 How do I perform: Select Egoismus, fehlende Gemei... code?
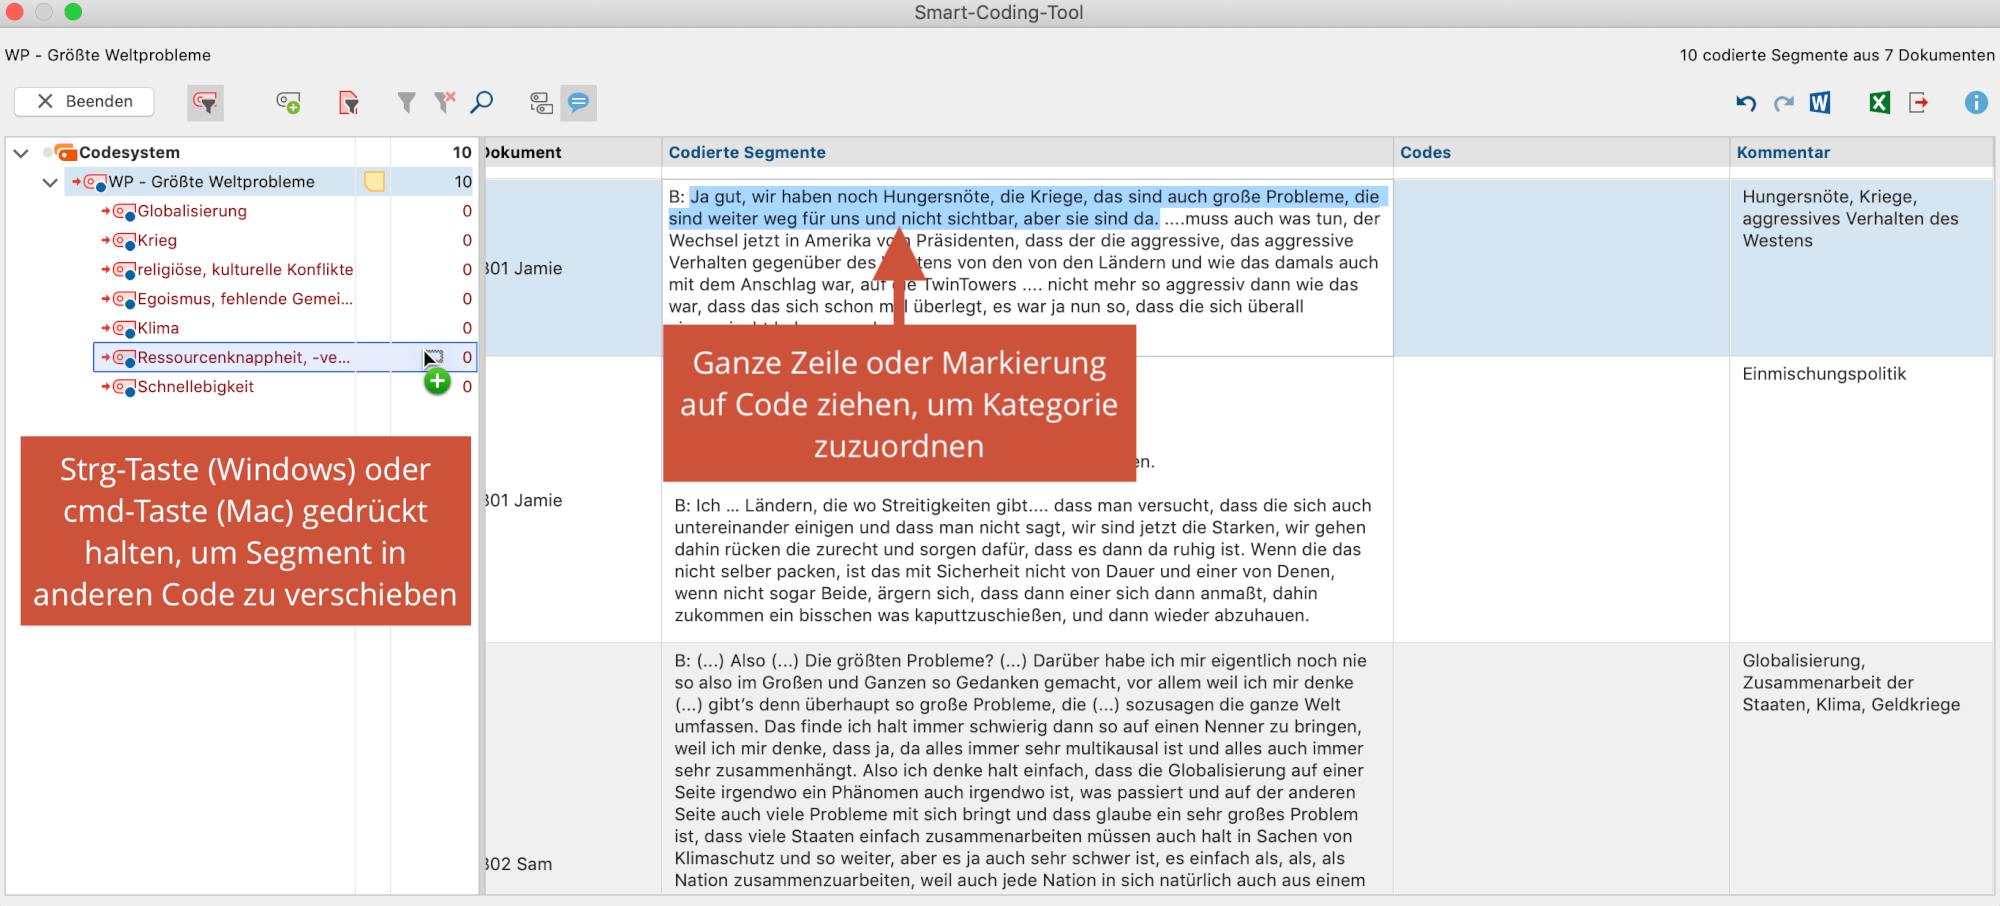click(245, 298)
